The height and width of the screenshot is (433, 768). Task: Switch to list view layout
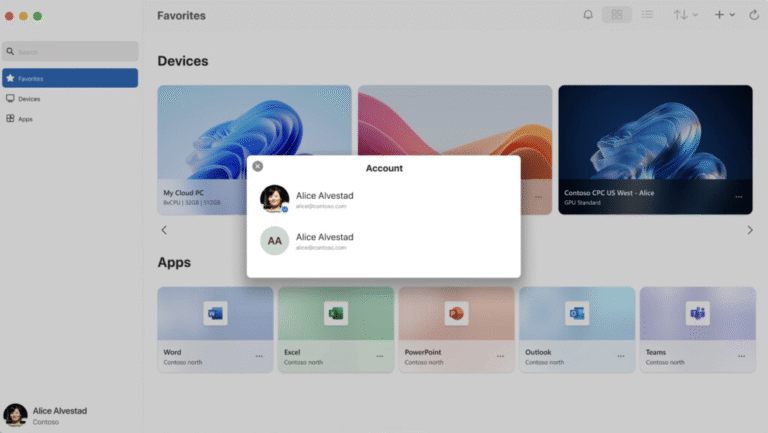tap(647, 15)
